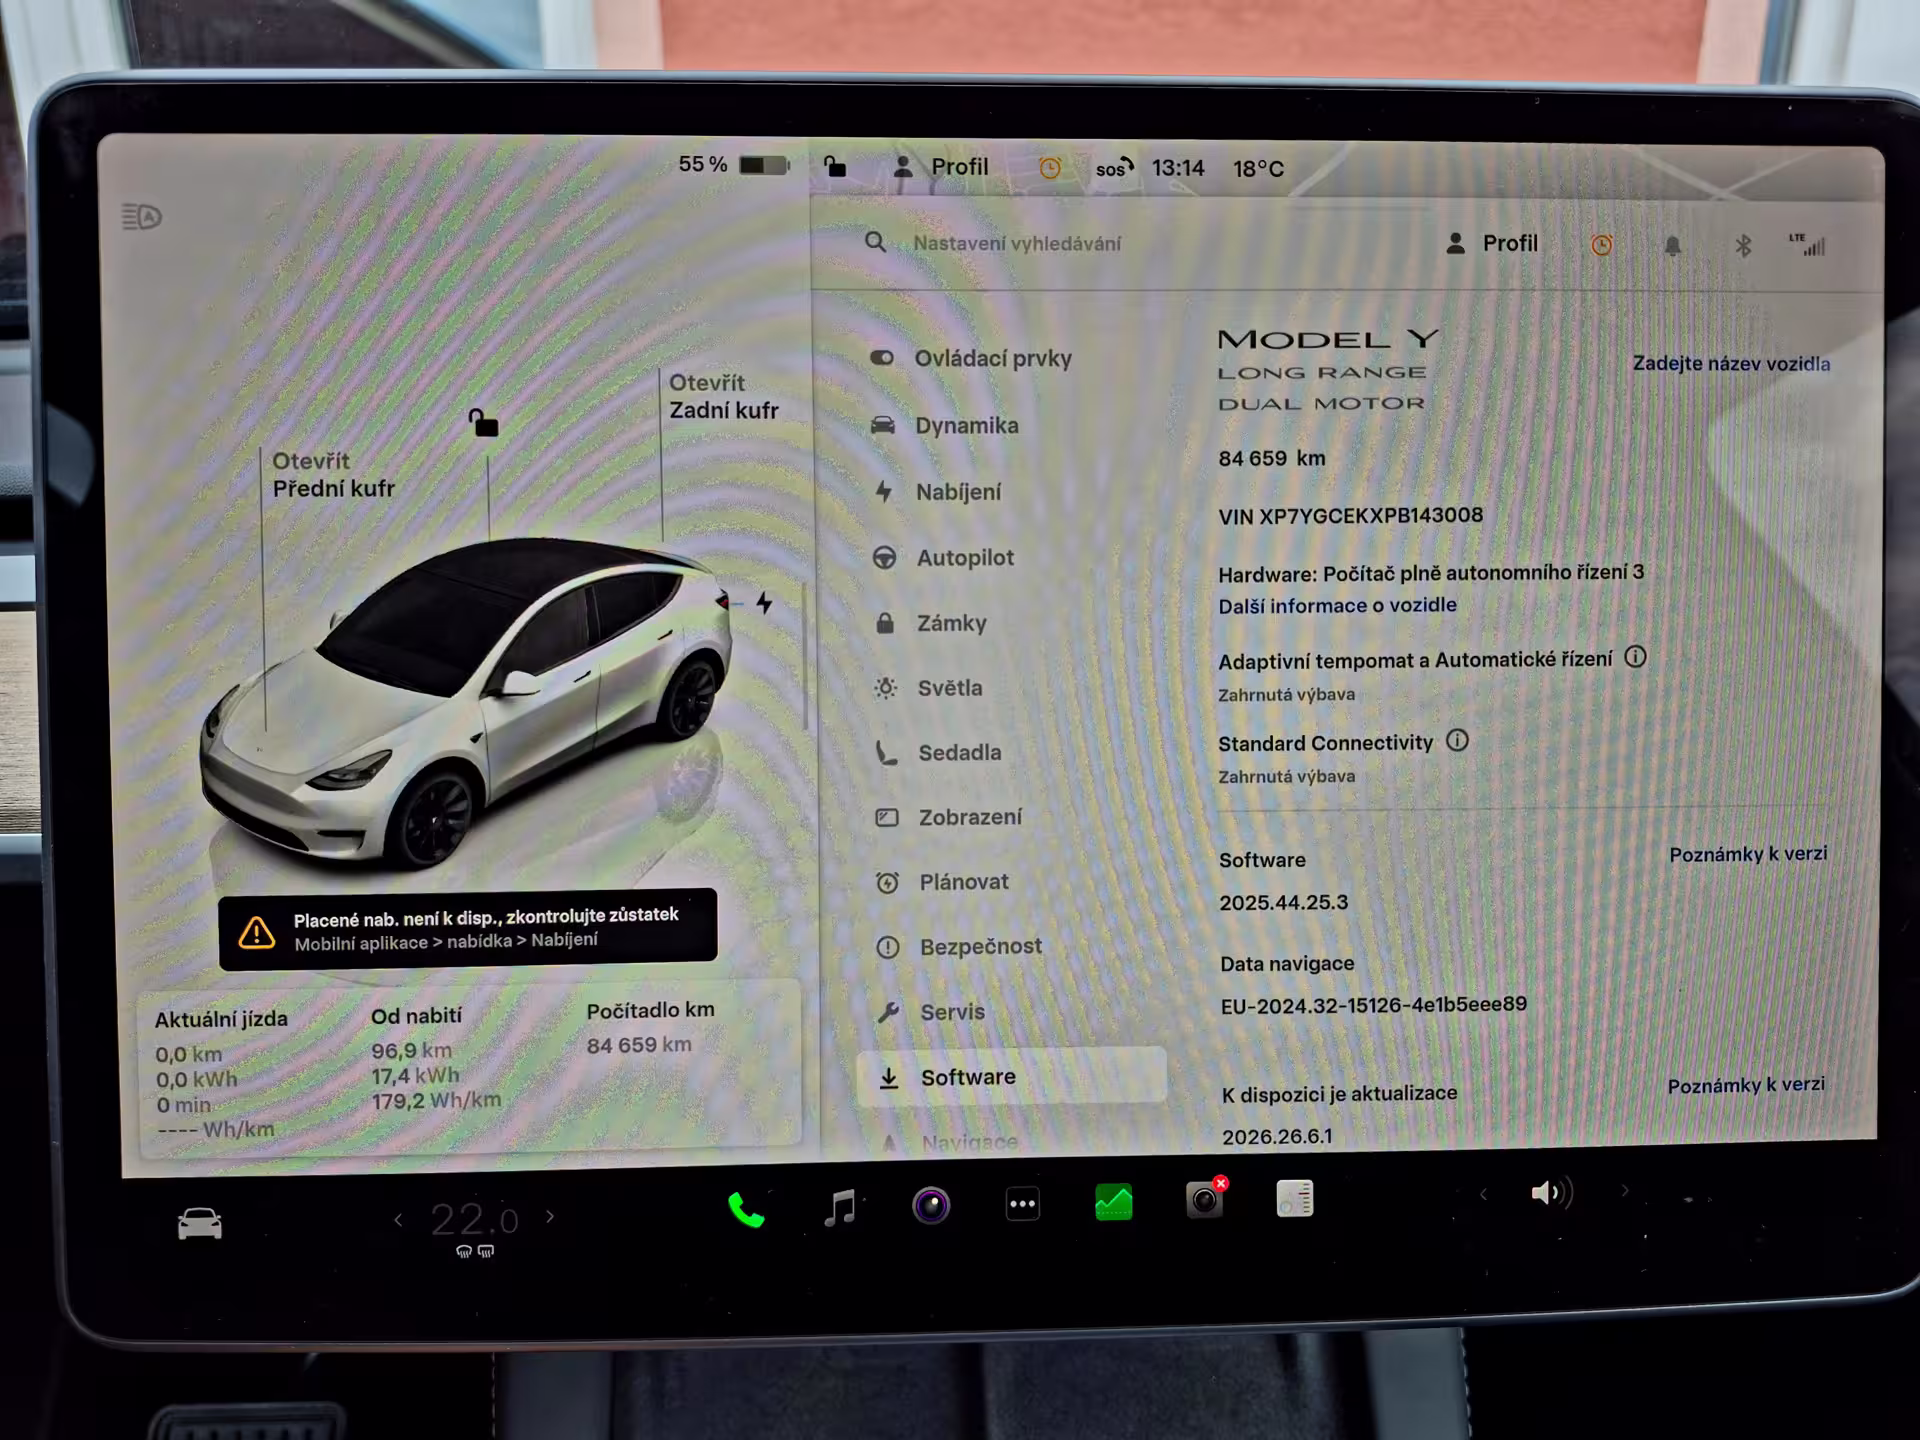Toggle the lock status icon in status bar

(x=835, y=166)
